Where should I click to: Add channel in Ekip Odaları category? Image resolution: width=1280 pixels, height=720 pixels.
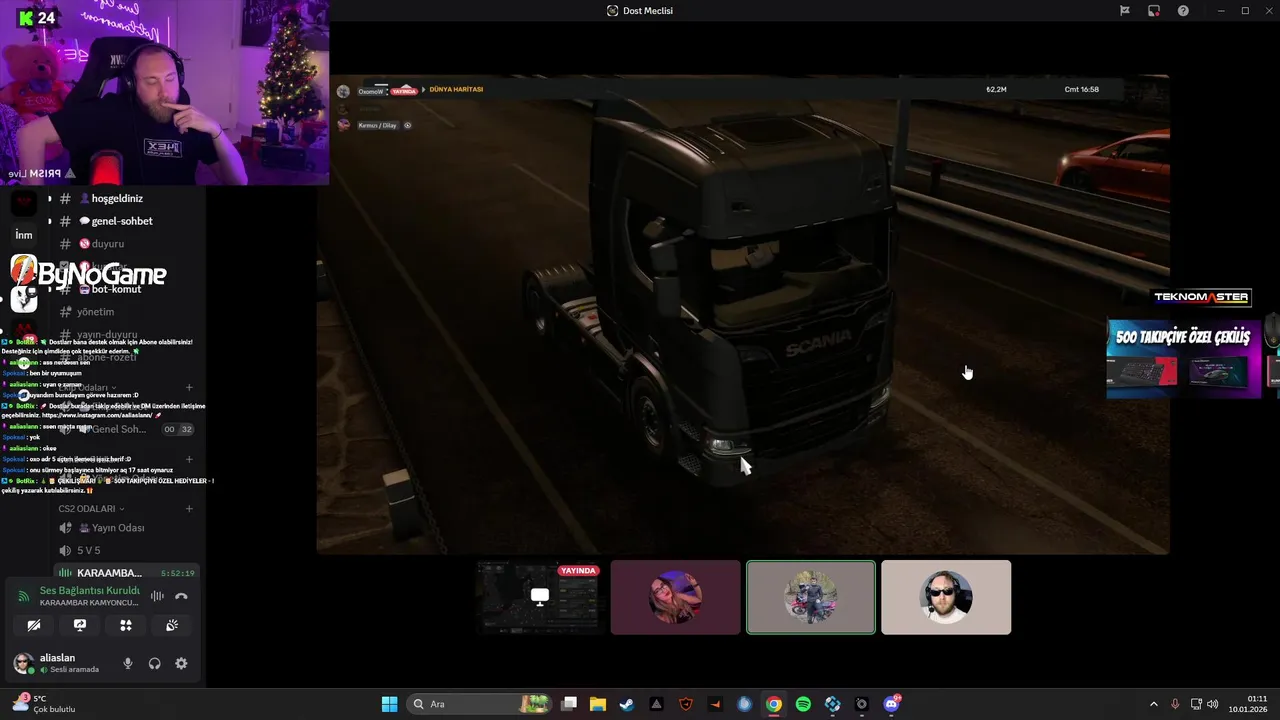coord(189,387)
